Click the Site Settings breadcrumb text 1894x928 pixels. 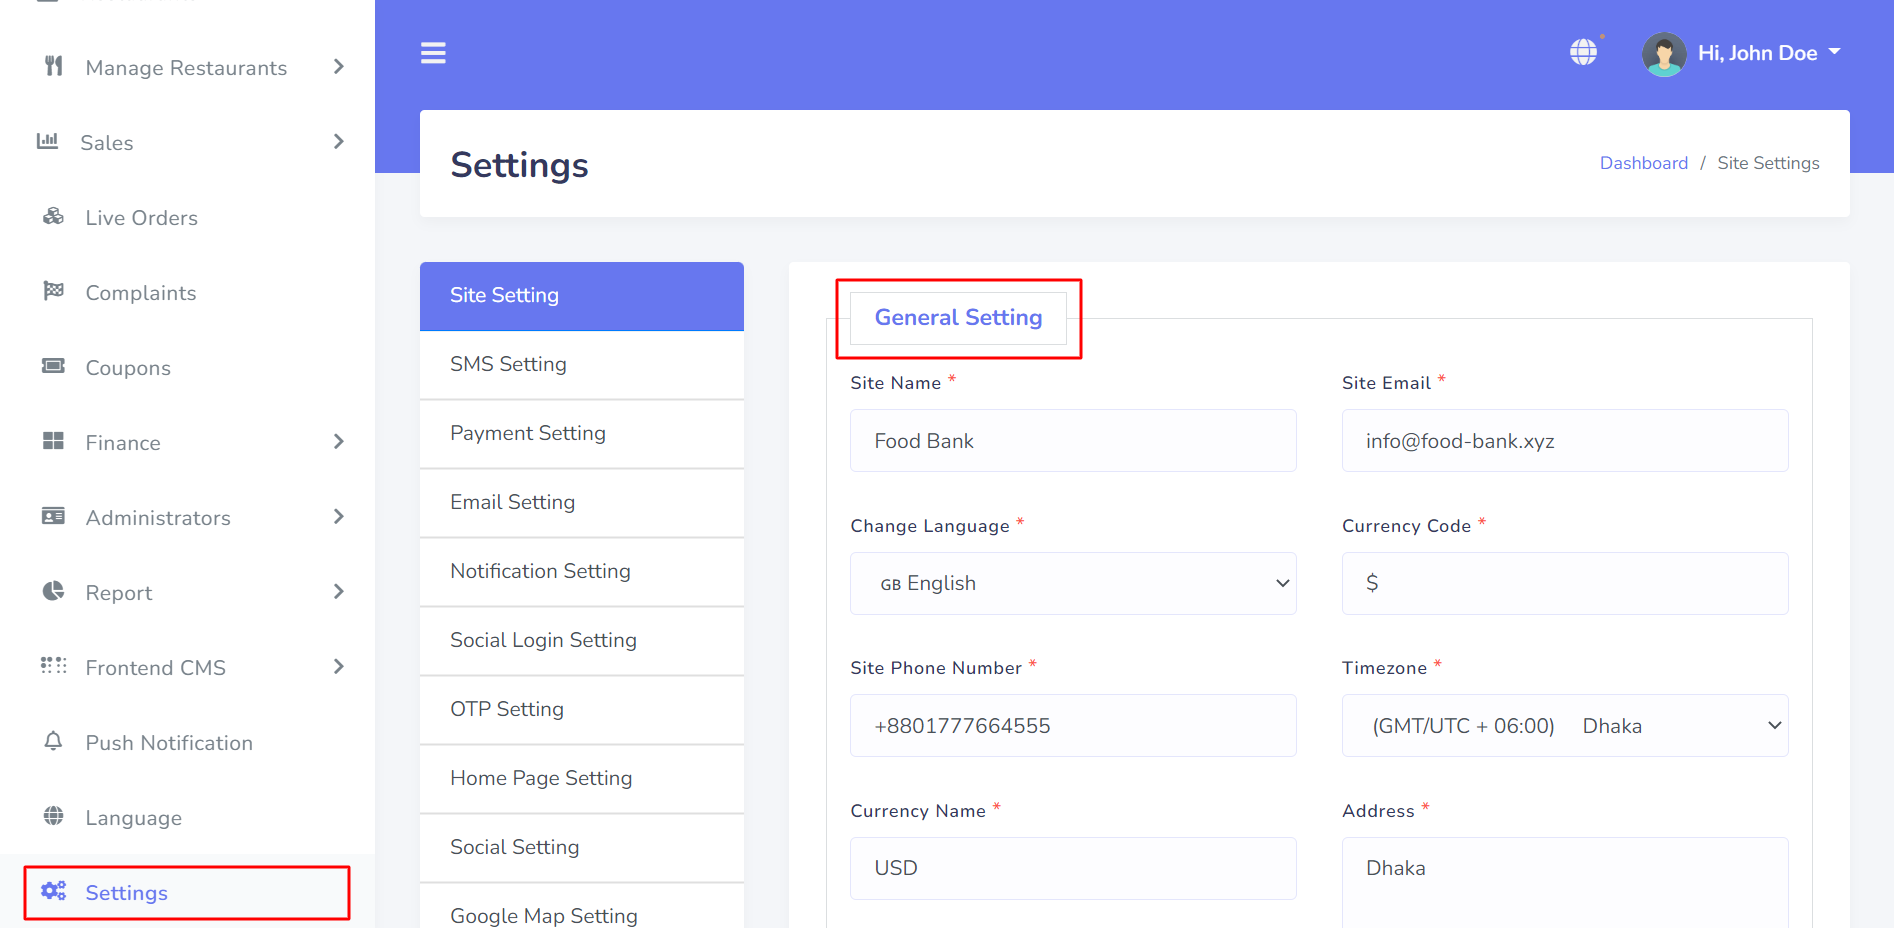click(1768, 163)
